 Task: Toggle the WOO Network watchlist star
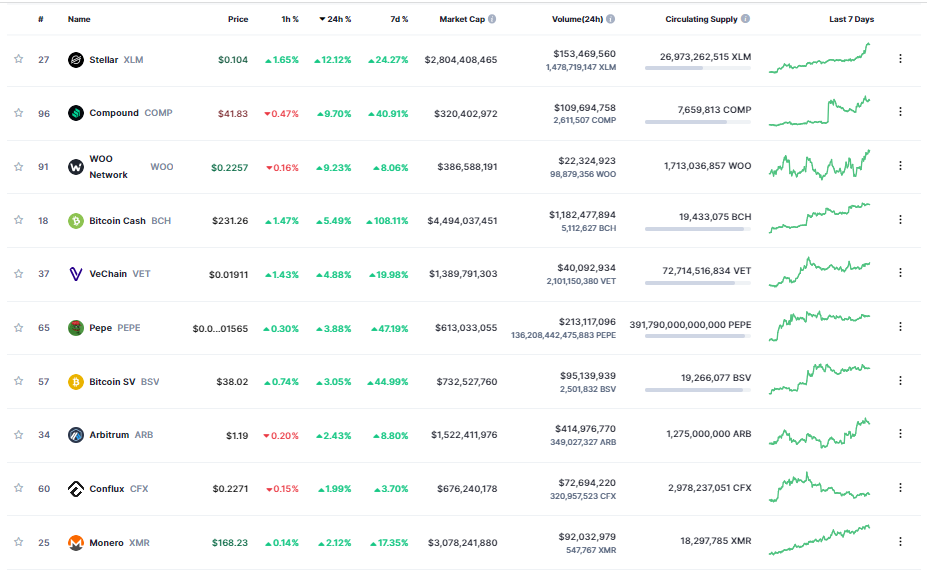click(19, 167)
